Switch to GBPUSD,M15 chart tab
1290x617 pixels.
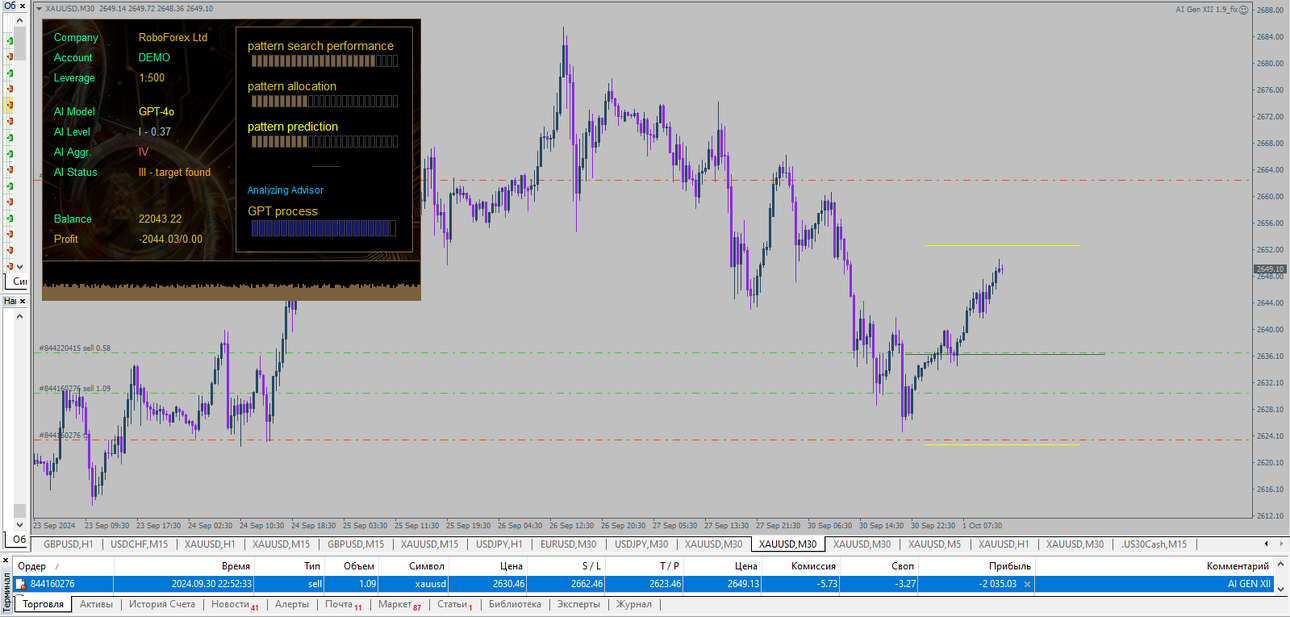click(x=355, y=544)
